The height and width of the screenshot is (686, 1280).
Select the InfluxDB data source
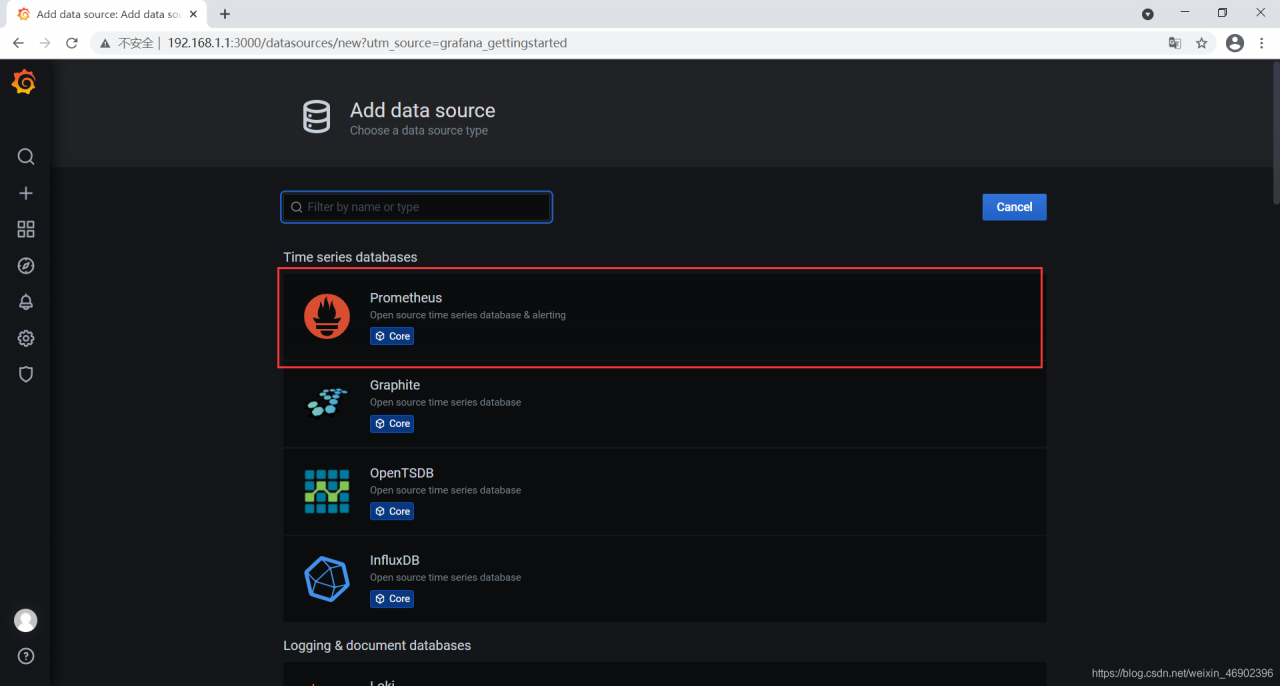pyautogui.click(x=664, y=578)
